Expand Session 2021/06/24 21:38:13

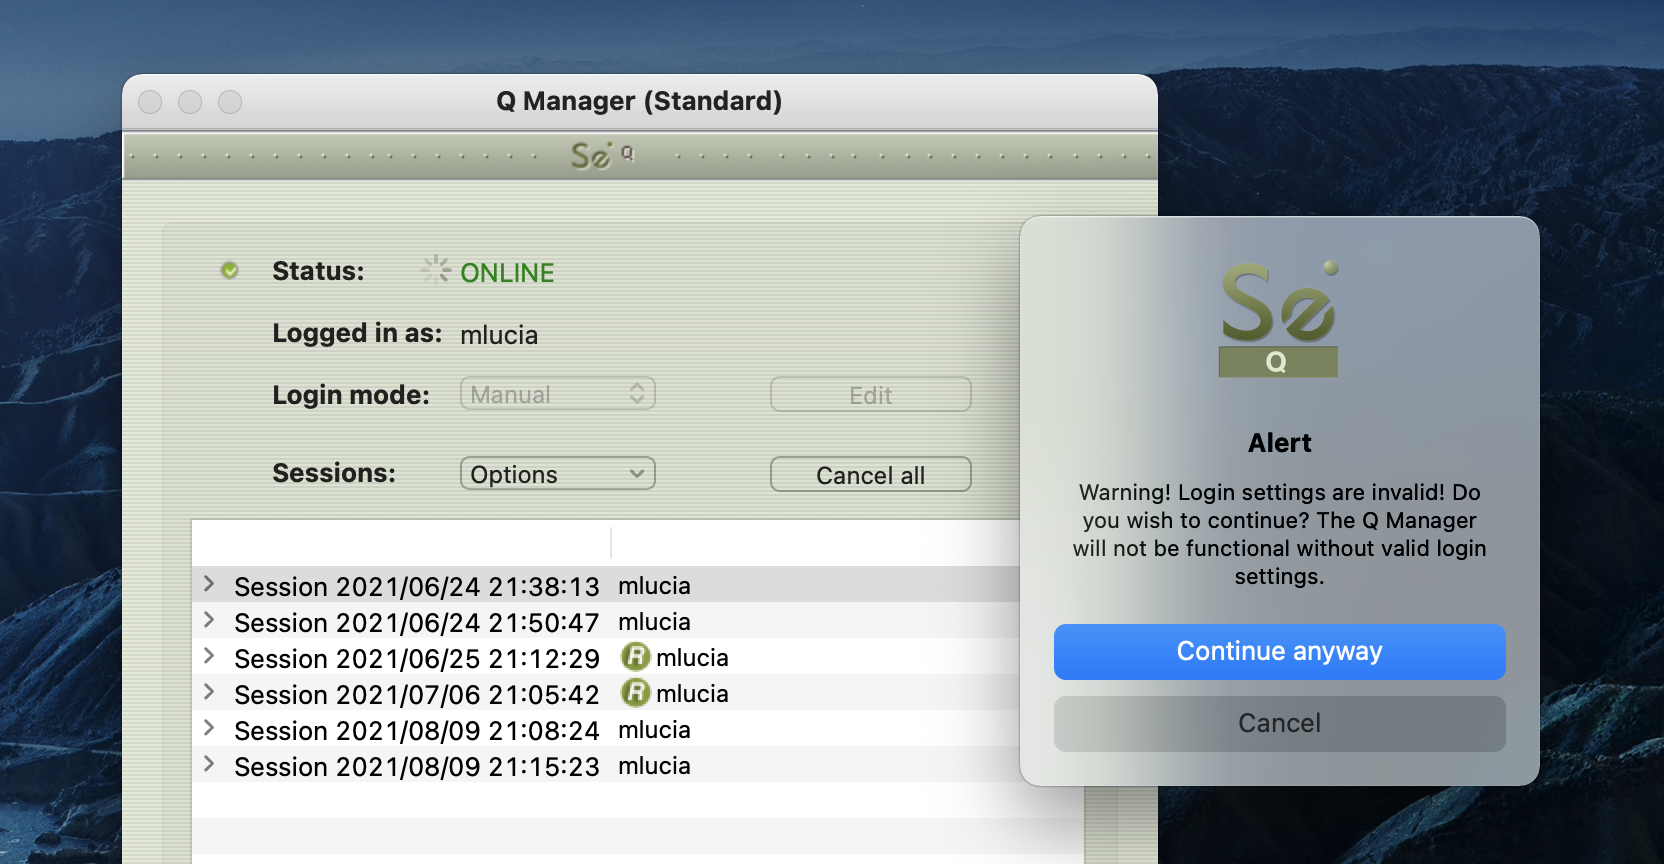[209, 584]
